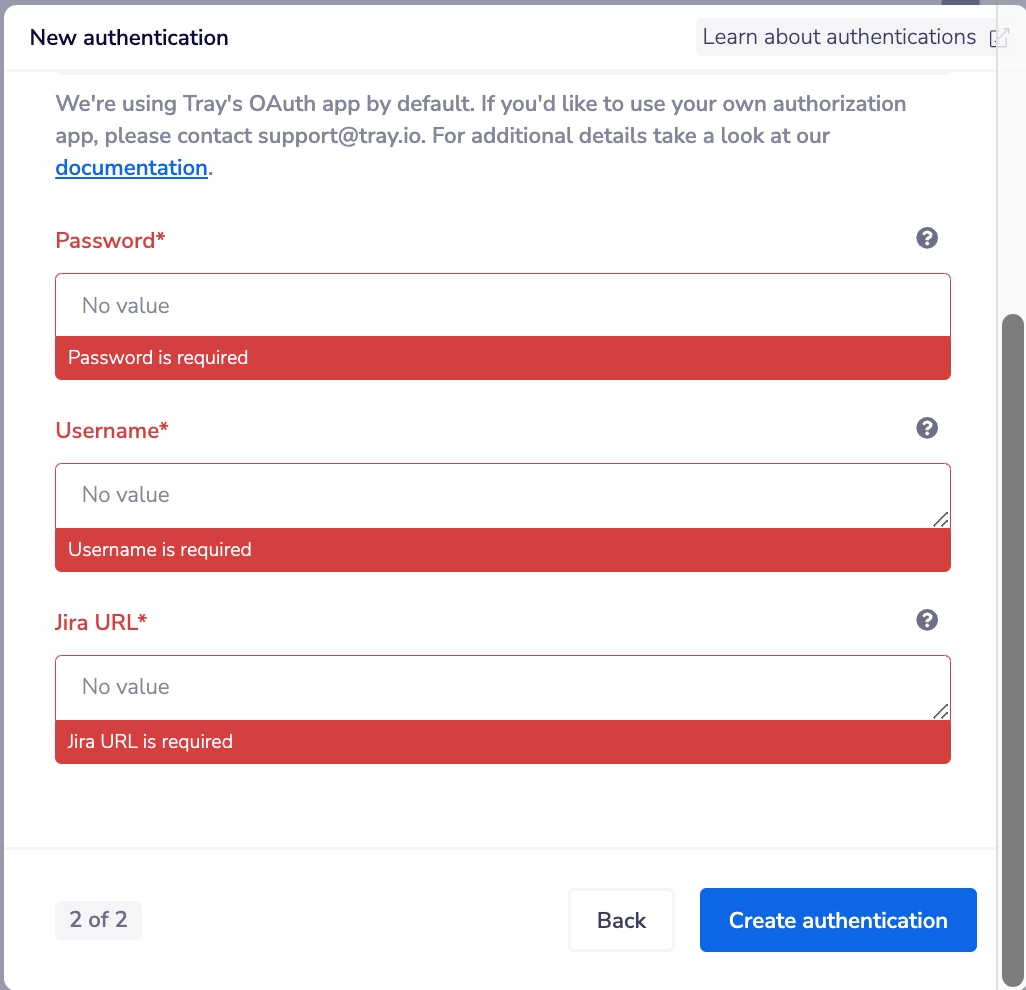1026x990 pixels.
Task: Click the Back button
Action: click(x=621, y=919)
